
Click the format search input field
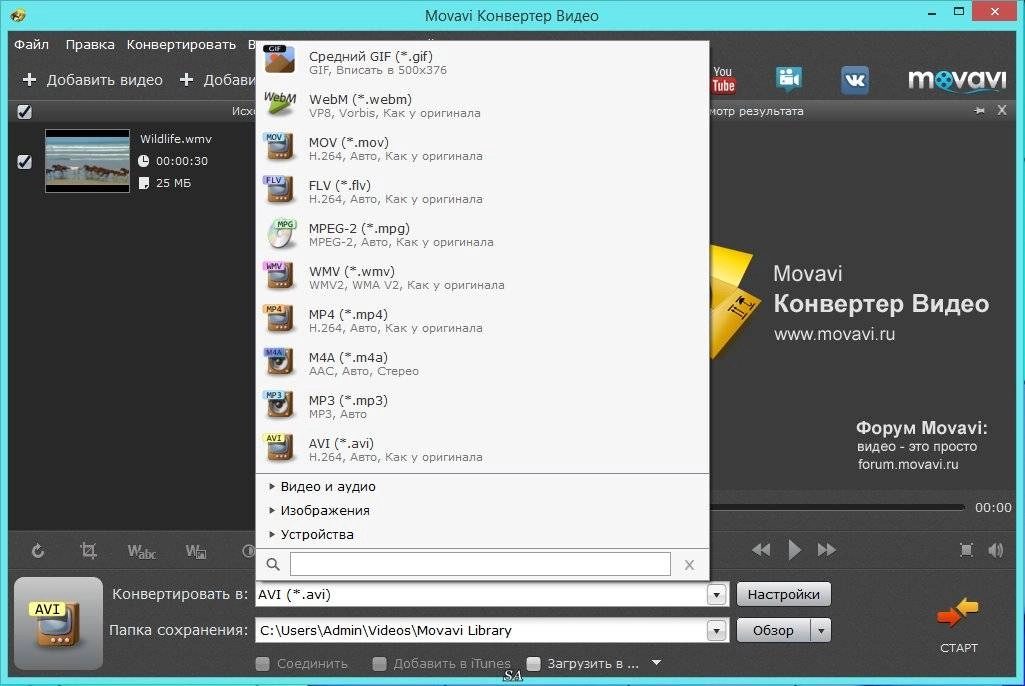[x=480, y=564]
